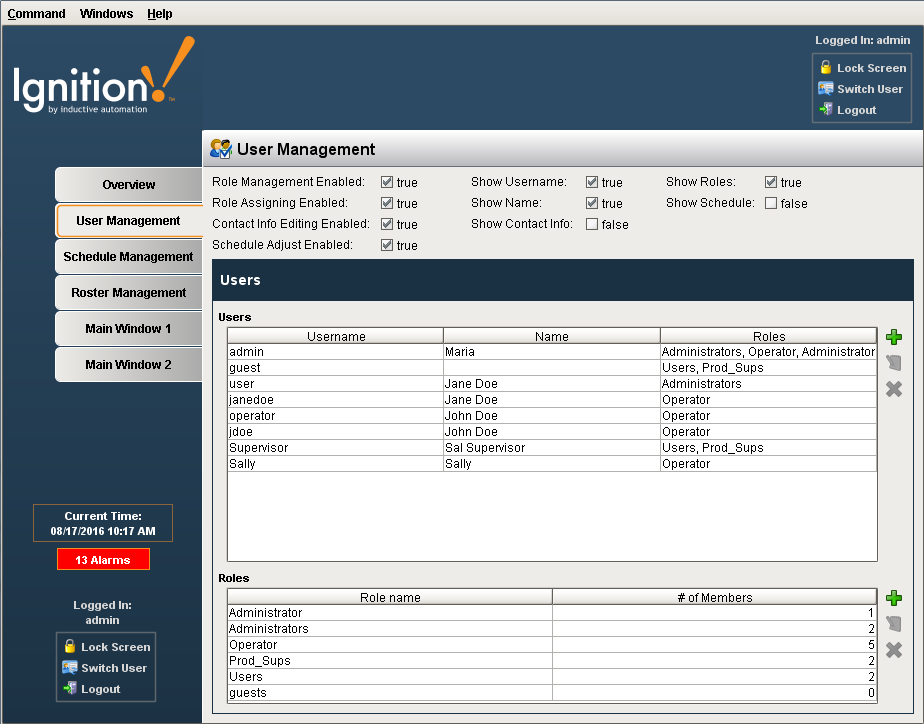Open the Windows menu
This screenshot has height=724, width=924.
(x=106, y=13)
